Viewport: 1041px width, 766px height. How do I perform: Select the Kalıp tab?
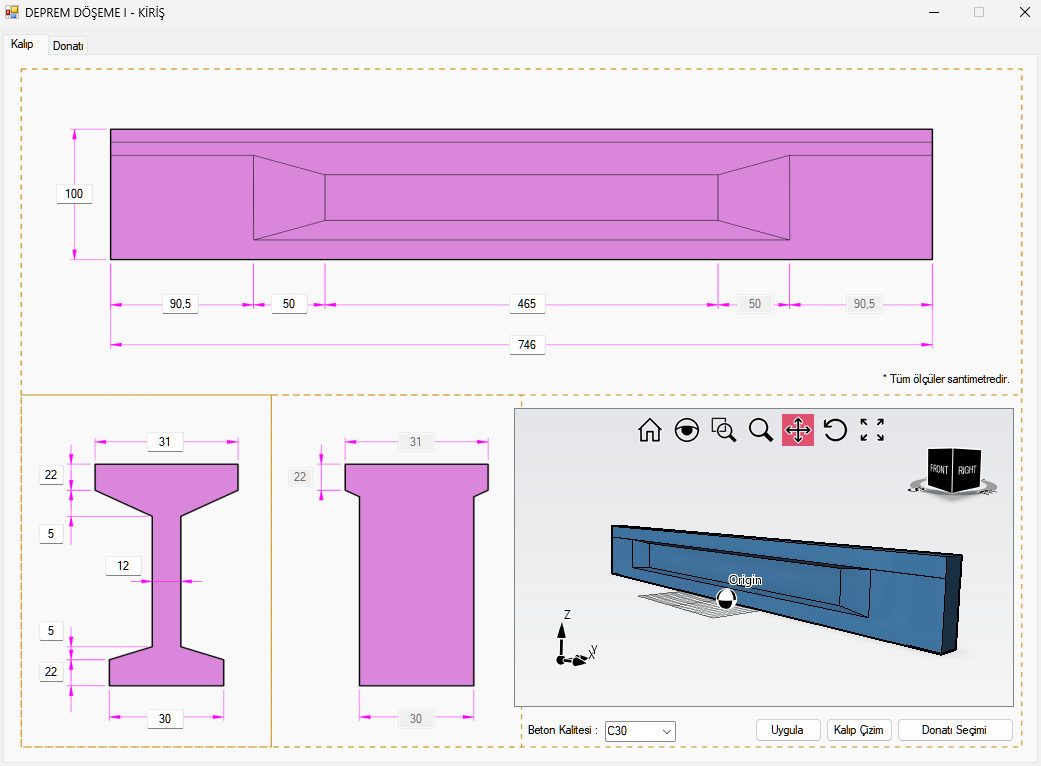click(22, 45)
